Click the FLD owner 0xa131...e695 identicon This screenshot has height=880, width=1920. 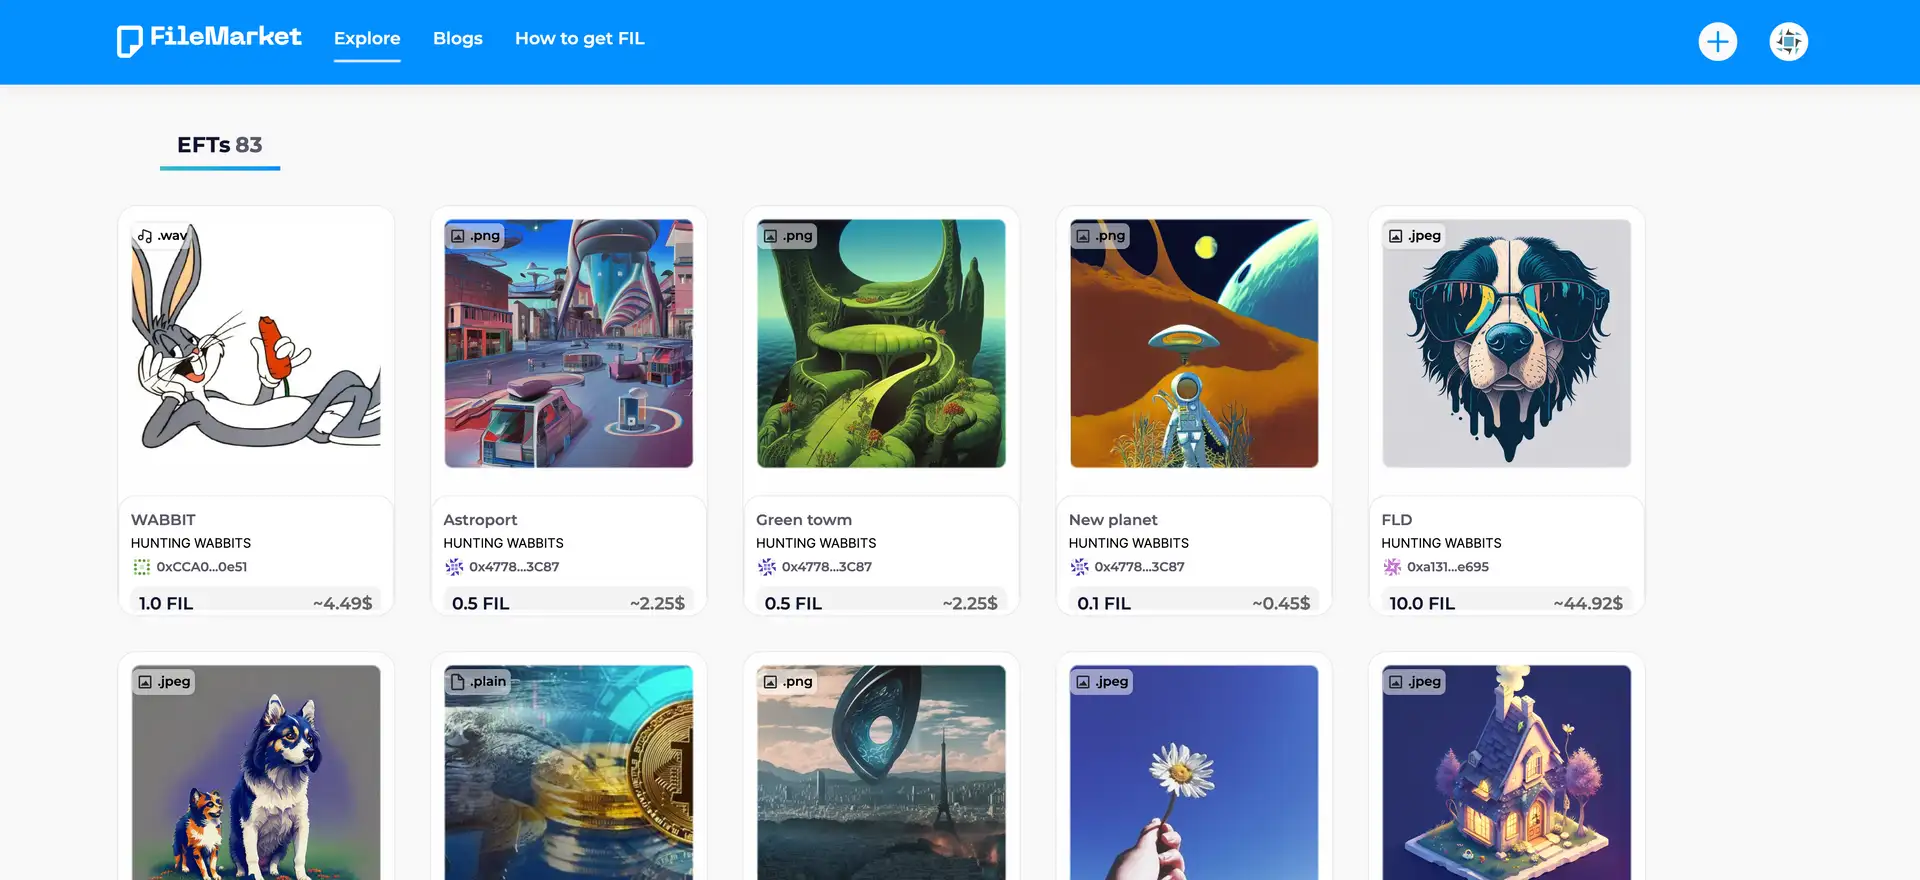pos(1392,567)
